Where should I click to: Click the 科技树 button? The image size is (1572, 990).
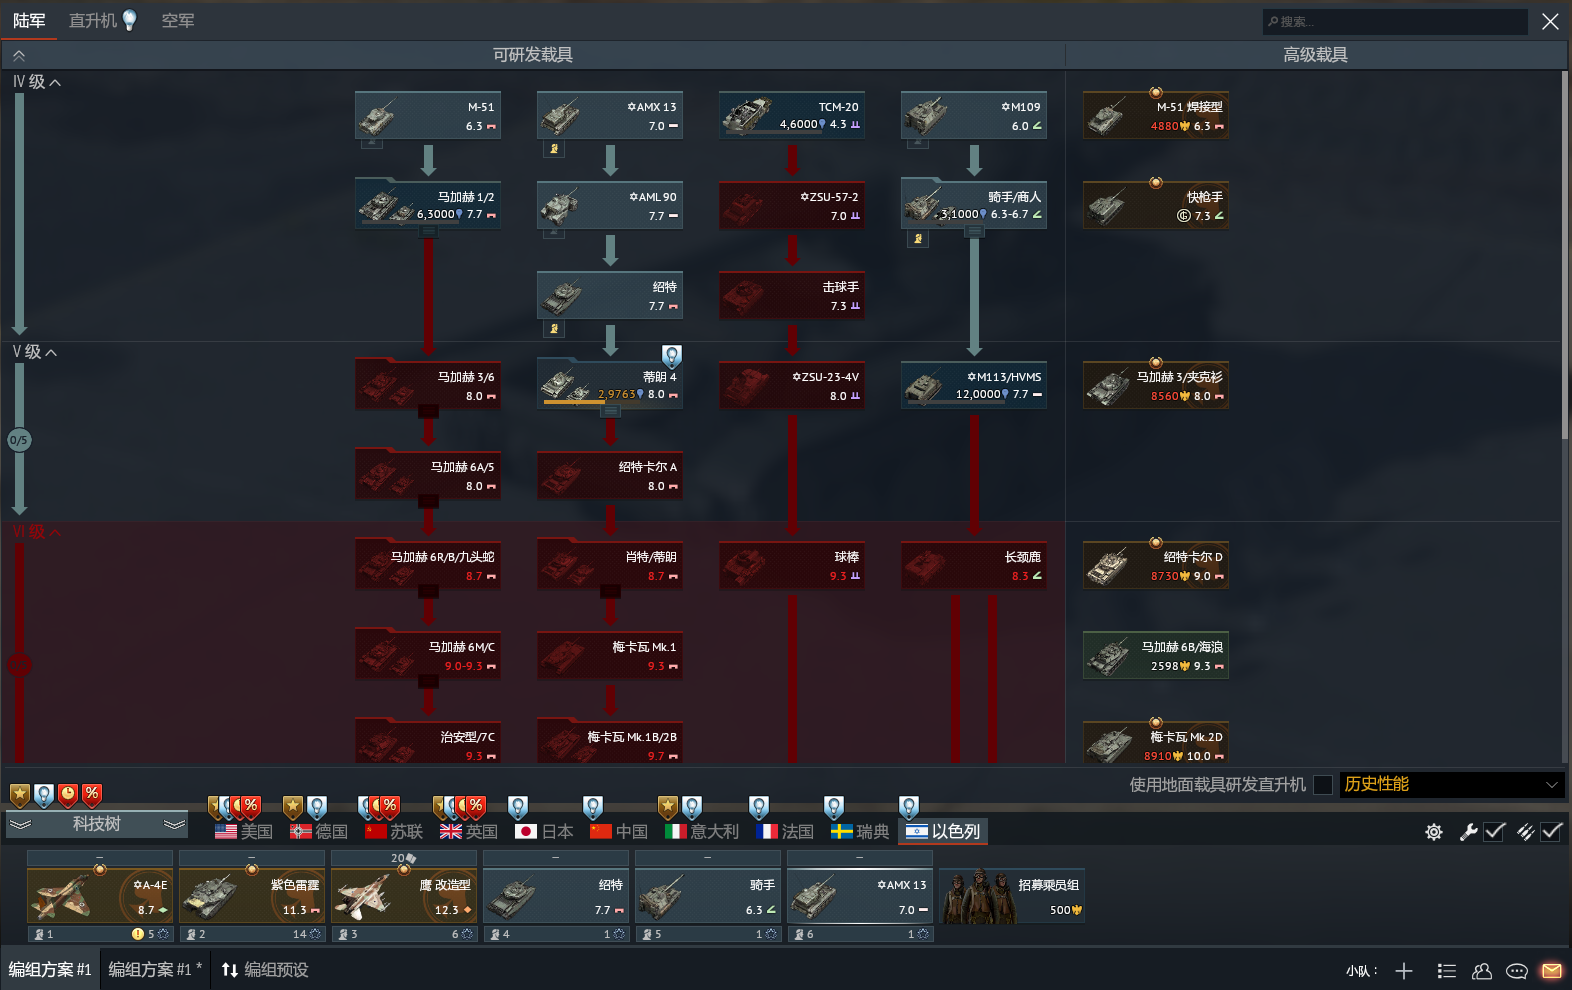[97, 824]
